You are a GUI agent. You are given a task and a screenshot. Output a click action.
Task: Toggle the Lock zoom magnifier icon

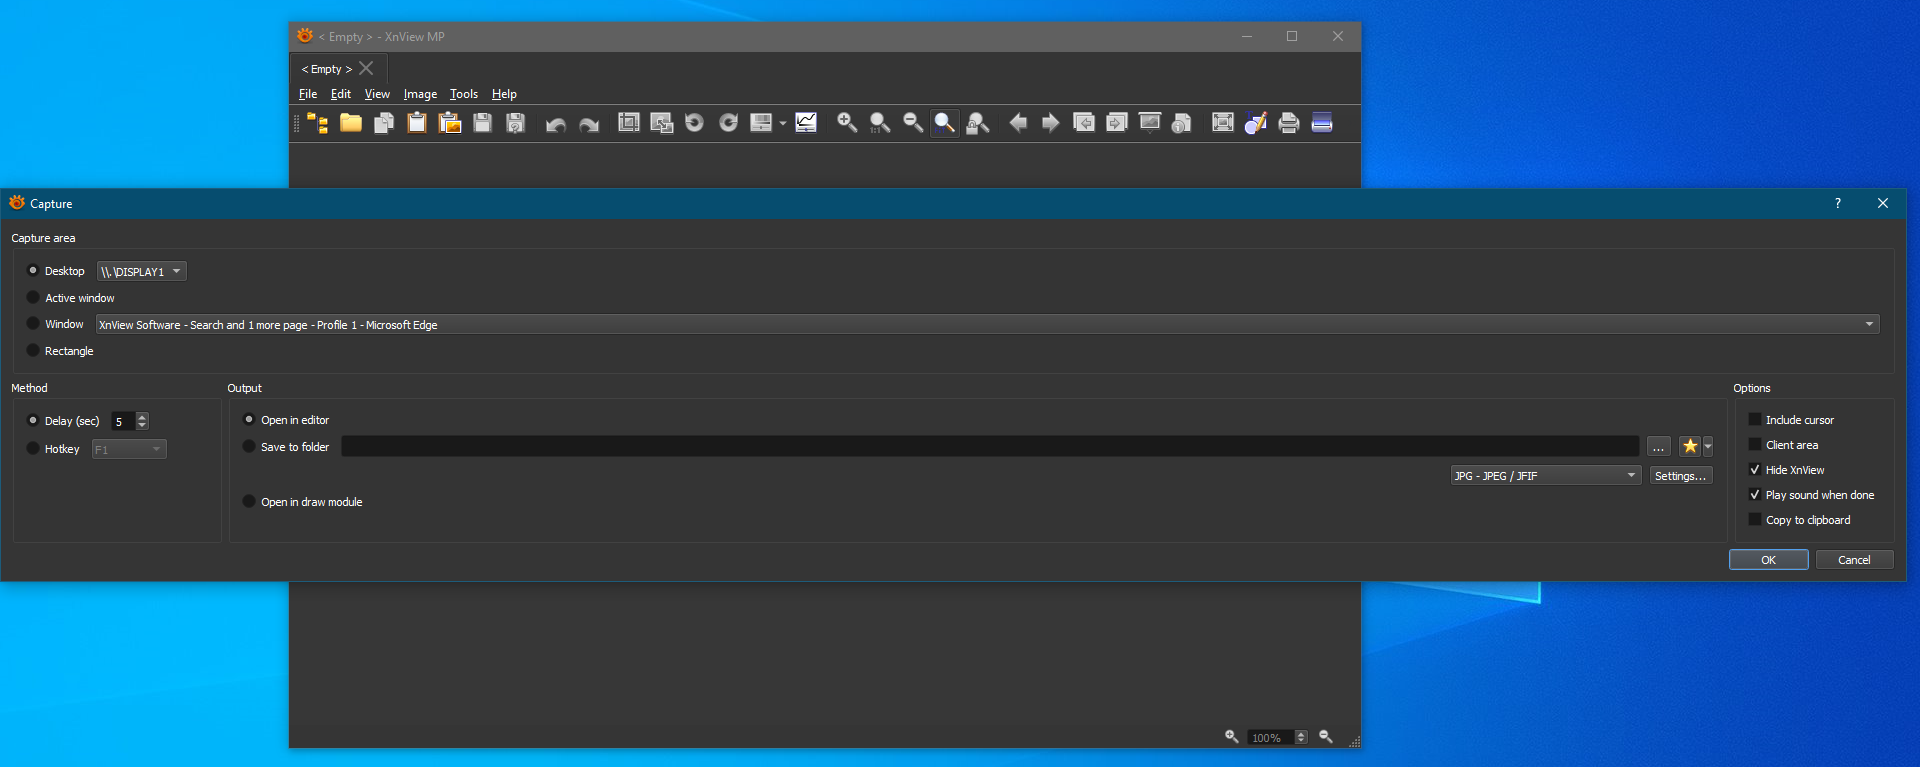[978, 123]
